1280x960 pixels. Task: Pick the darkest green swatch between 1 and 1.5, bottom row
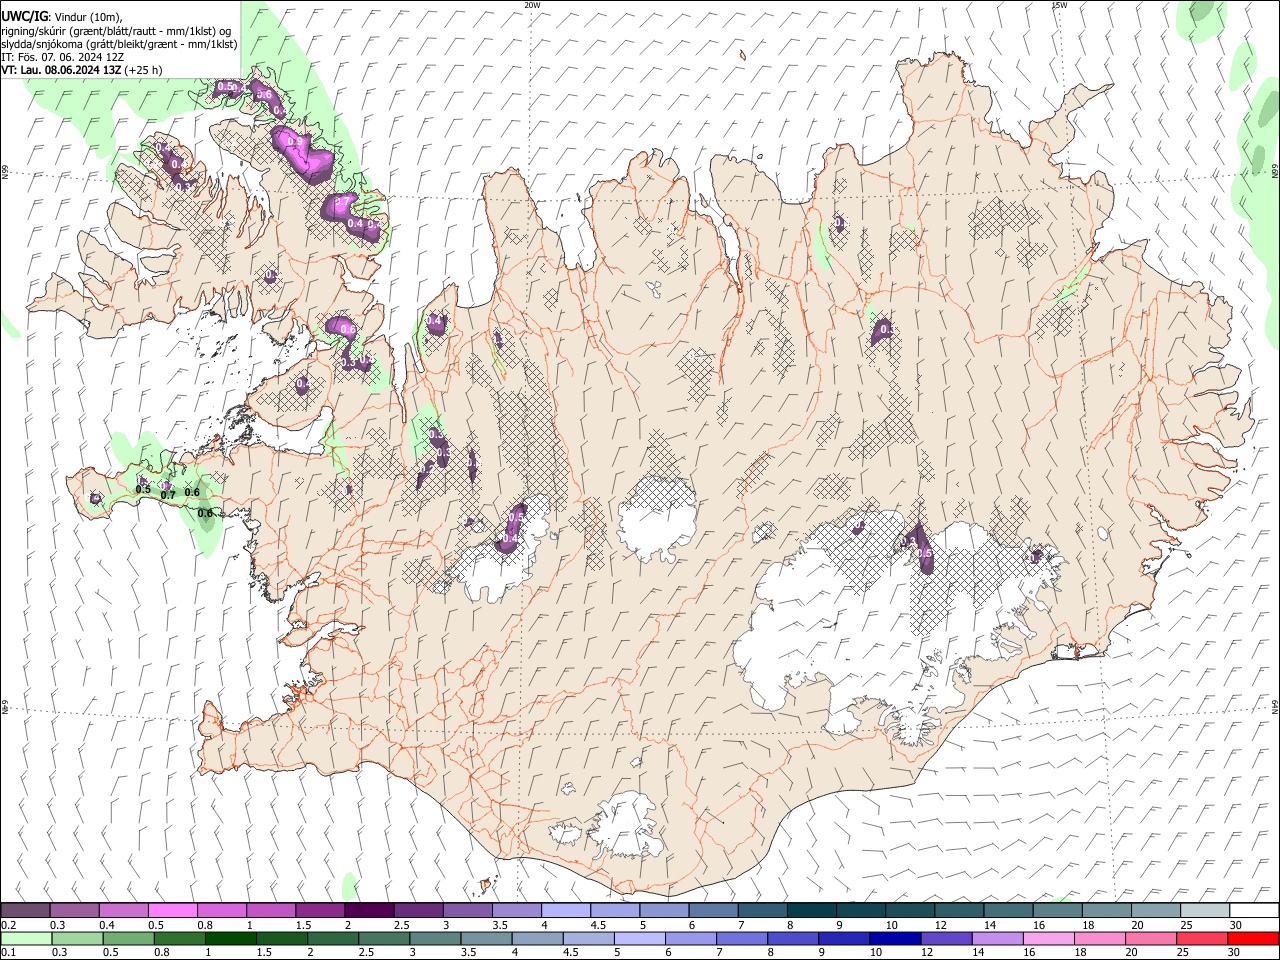coord(230,939)
